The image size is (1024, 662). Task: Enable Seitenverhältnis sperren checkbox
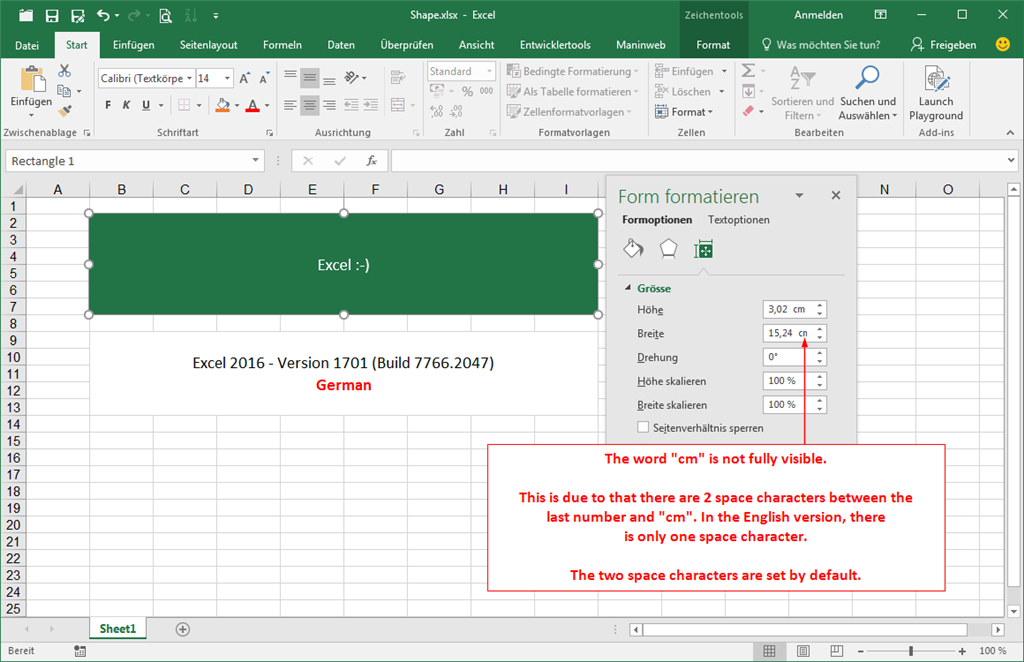coord(643,428)
